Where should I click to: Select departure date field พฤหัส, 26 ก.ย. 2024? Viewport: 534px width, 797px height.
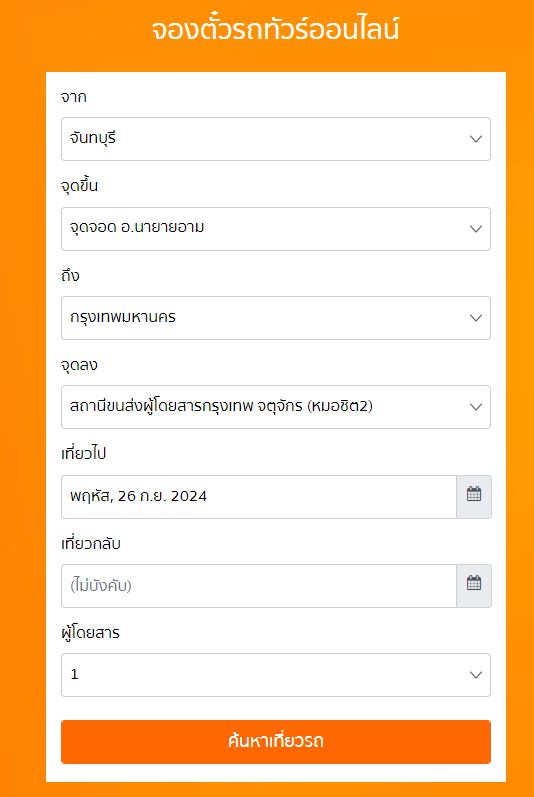tap(259, 497)
